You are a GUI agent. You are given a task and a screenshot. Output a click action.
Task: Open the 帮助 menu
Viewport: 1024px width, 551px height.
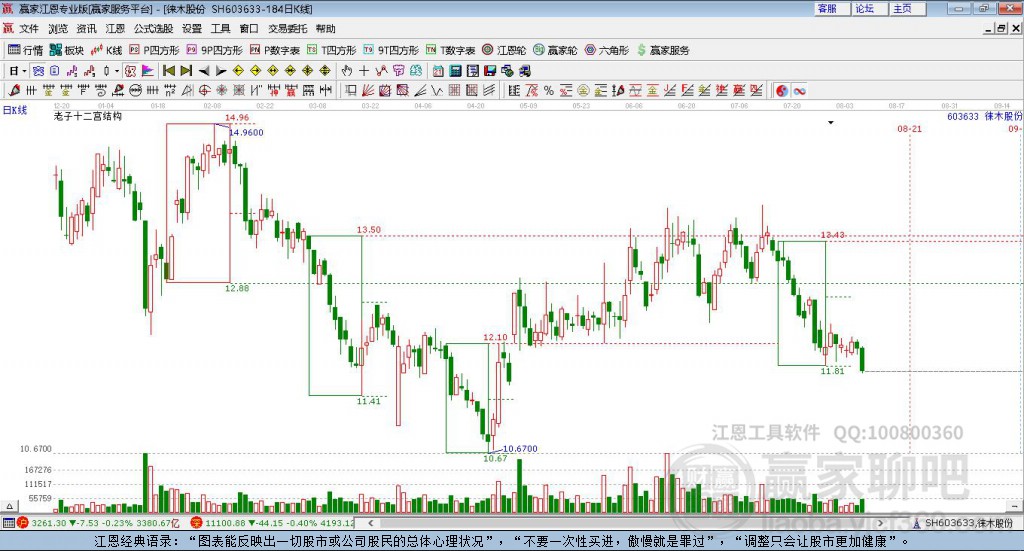(325, 29)
